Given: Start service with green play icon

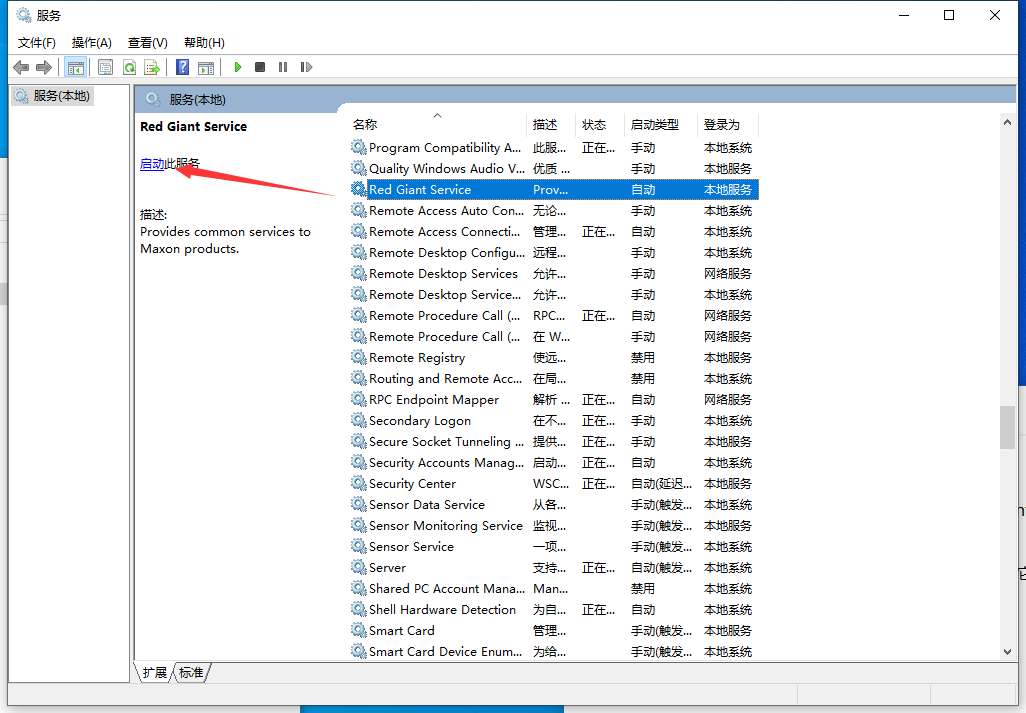Looking at the screenshot, I should pyautogui.click(x=238, y=67).
